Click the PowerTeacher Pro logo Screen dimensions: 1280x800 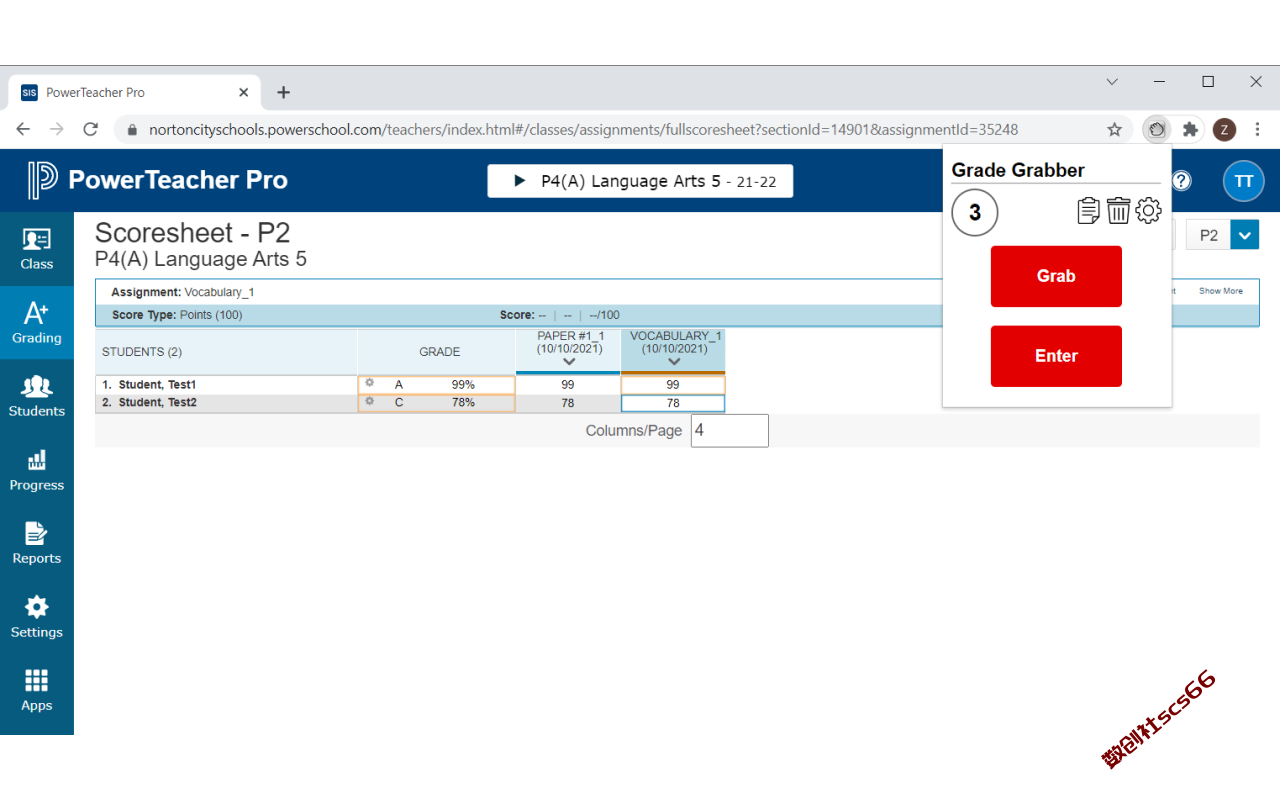[x=158, y=180]
